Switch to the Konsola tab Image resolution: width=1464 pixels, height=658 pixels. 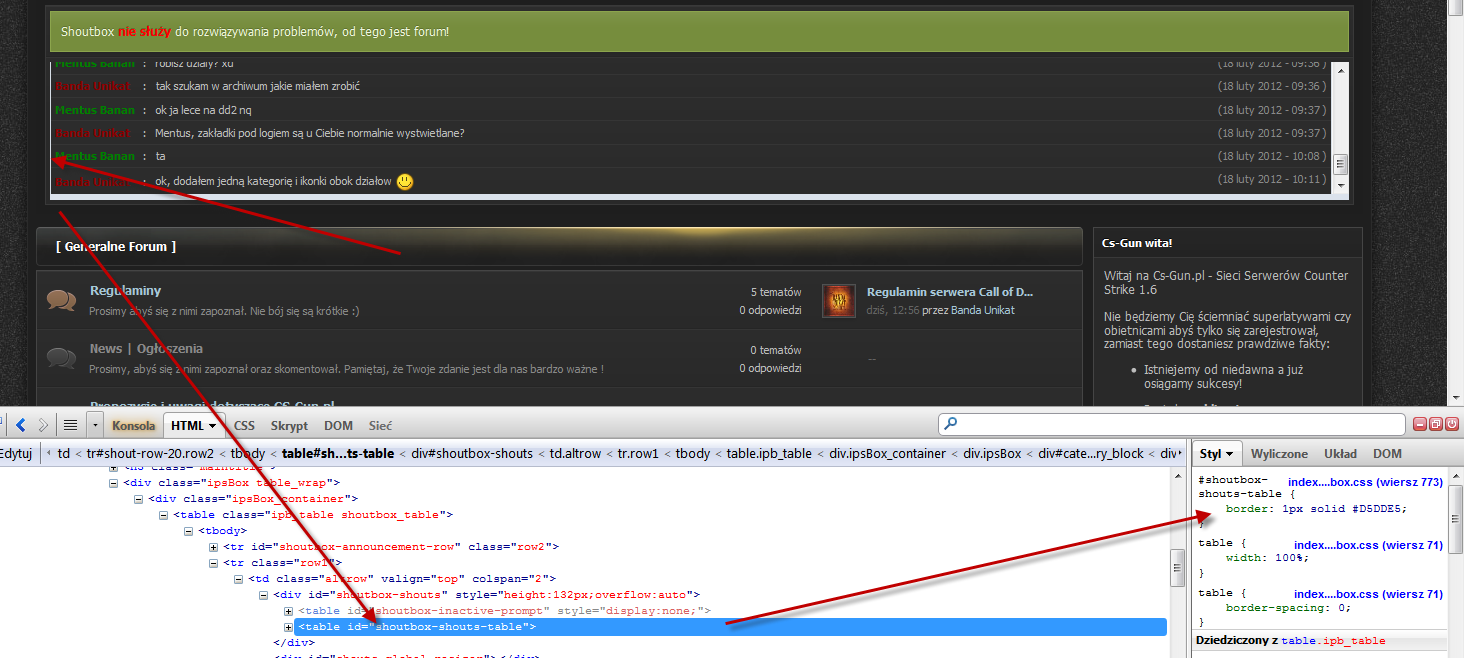(133, 425)
